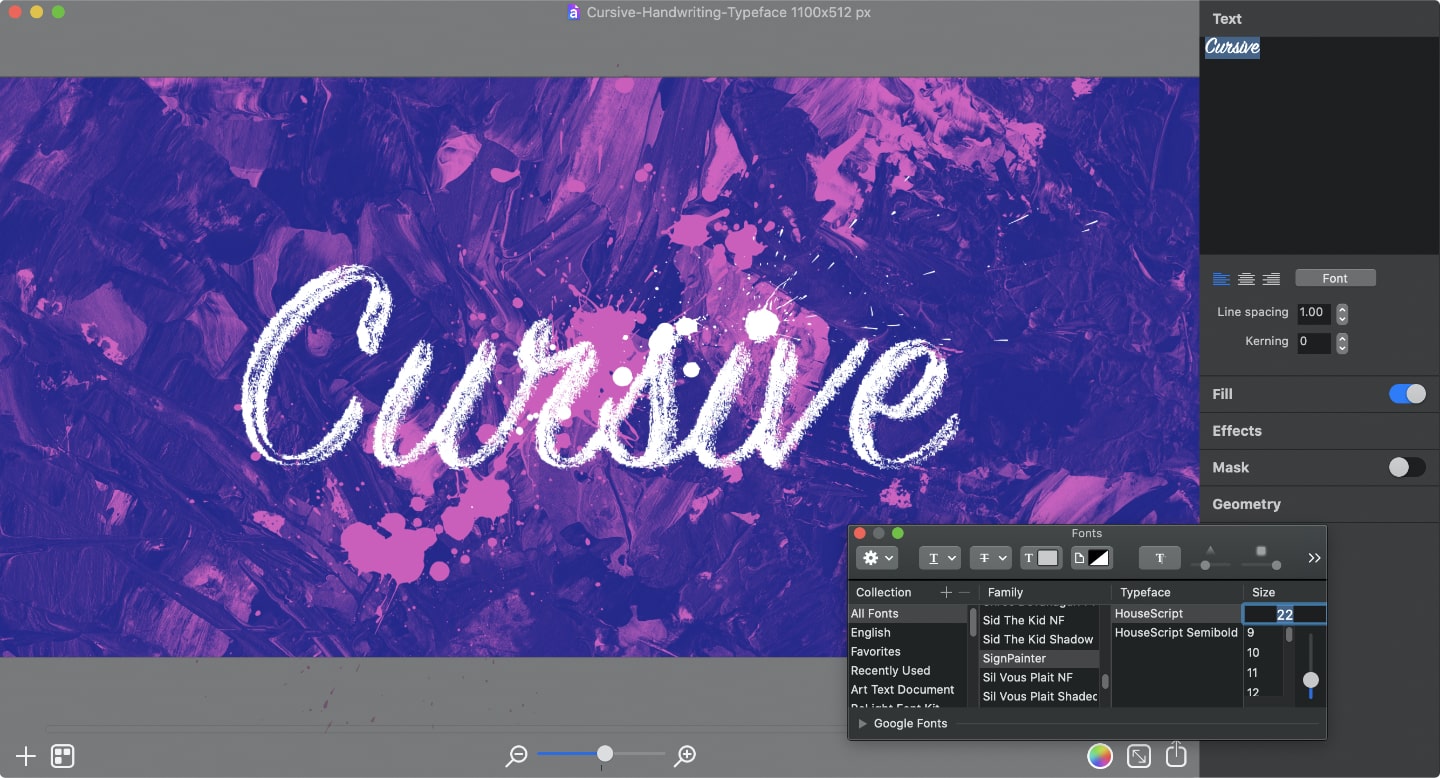Click the share icon in bottom toolbar
Screen dimensions: 1440x778
(x=1176, y=756)
